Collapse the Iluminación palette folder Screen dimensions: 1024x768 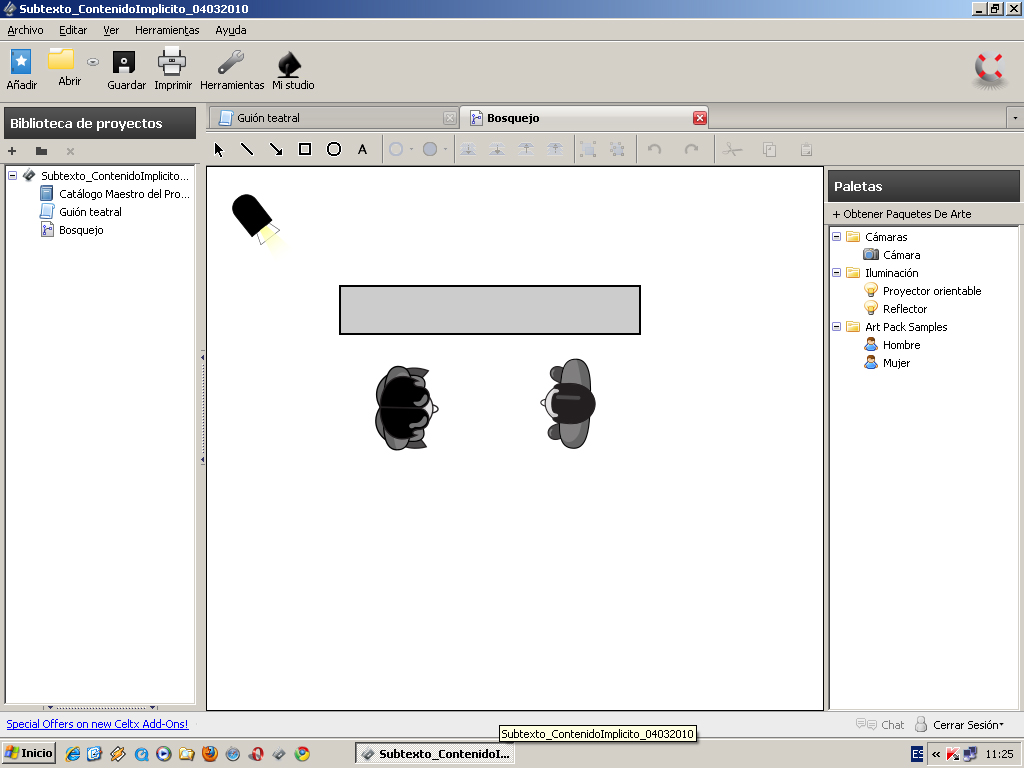tap(836, 273)
